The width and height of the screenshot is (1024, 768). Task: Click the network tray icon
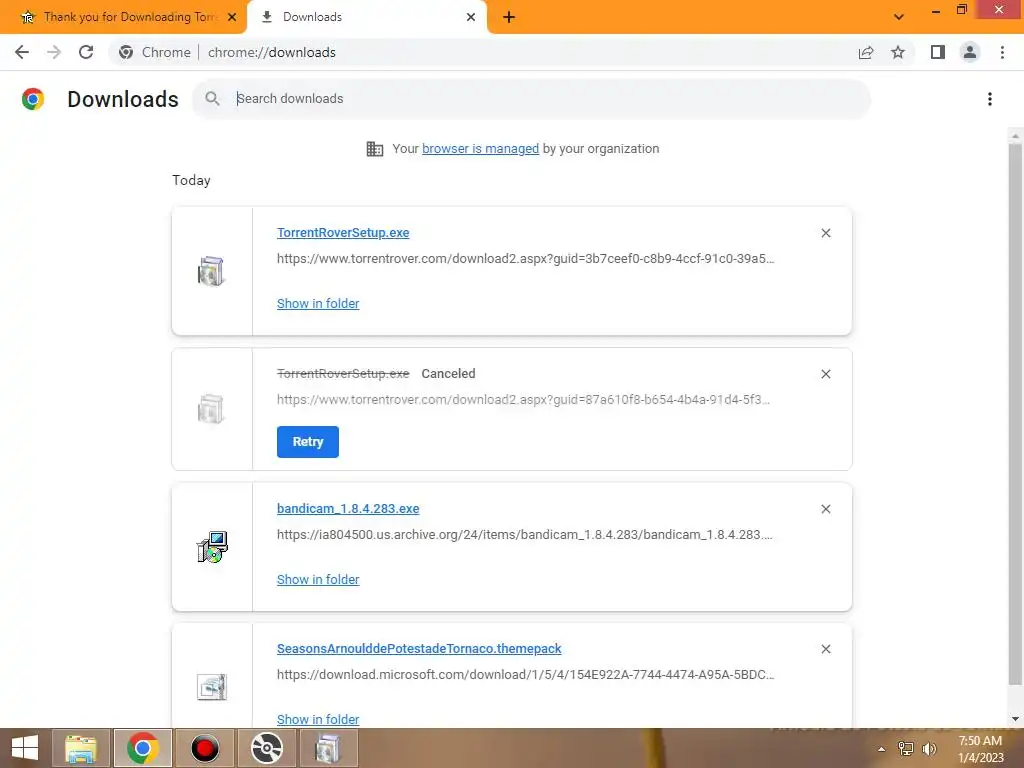(906, 749)
